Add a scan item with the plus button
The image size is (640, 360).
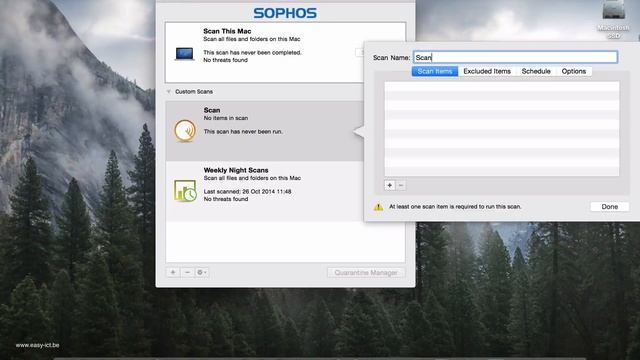390,185
